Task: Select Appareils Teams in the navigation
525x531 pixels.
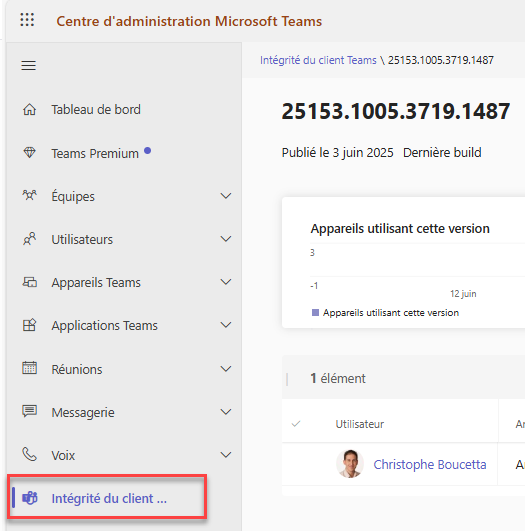Action: click(96, 282)
